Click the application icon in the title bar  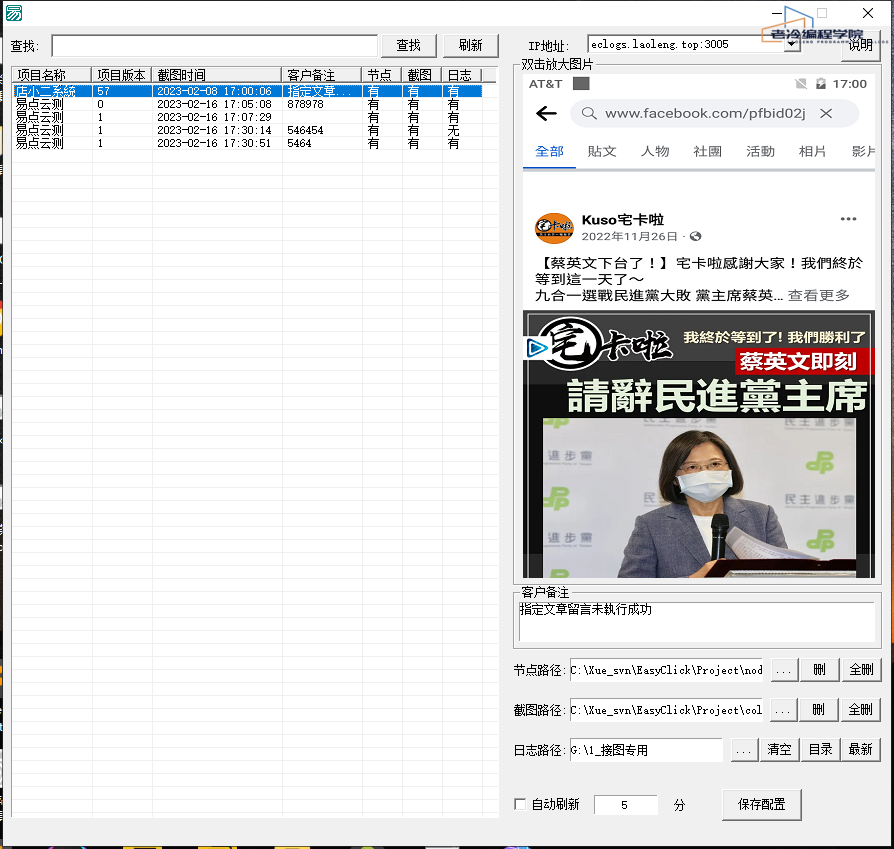(14, 13)
